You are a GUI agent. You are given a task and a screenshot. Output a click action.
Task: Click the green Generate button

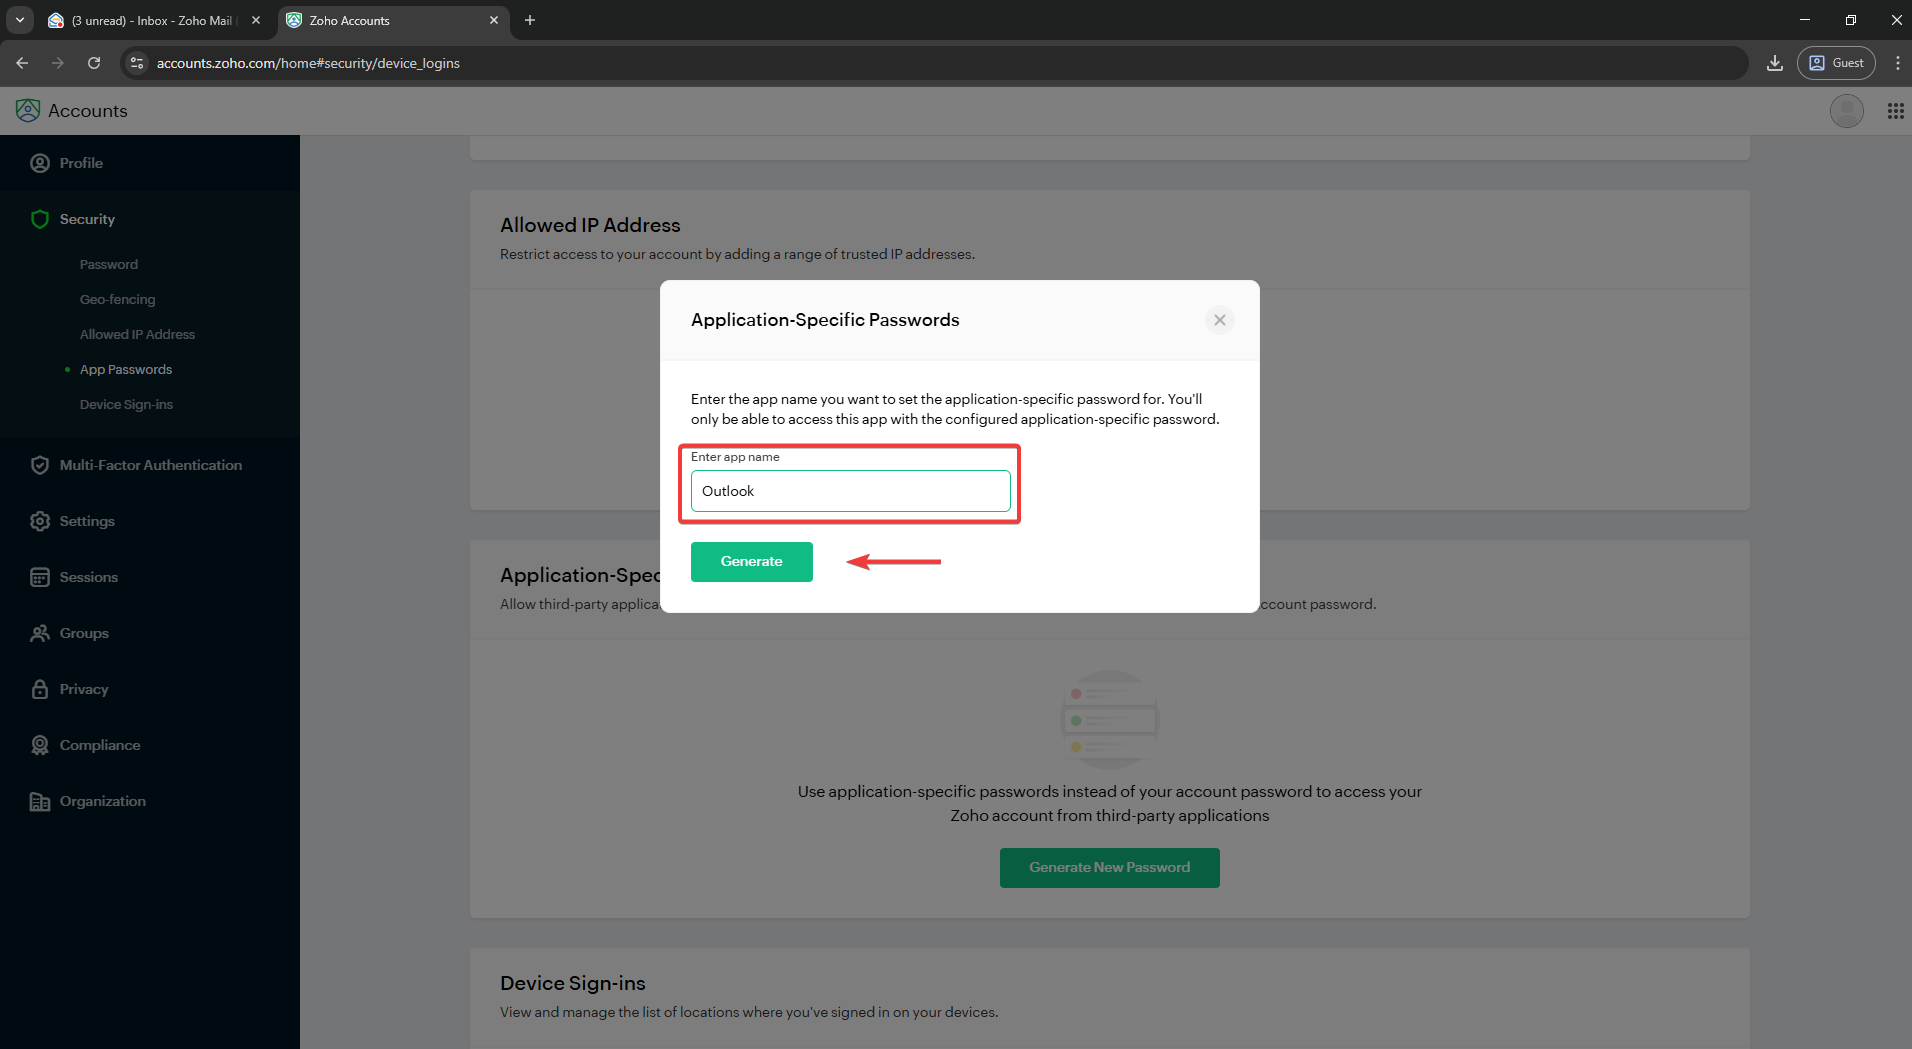[751, 561]
